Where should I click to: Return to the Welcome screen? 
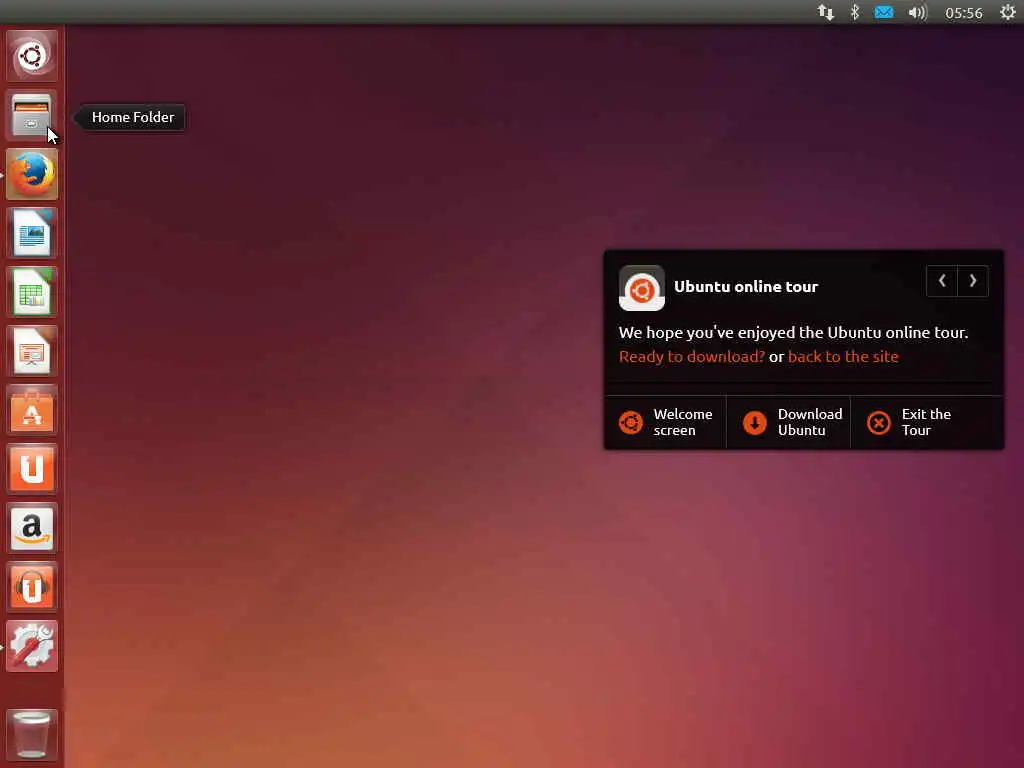(x=665, y=423)
